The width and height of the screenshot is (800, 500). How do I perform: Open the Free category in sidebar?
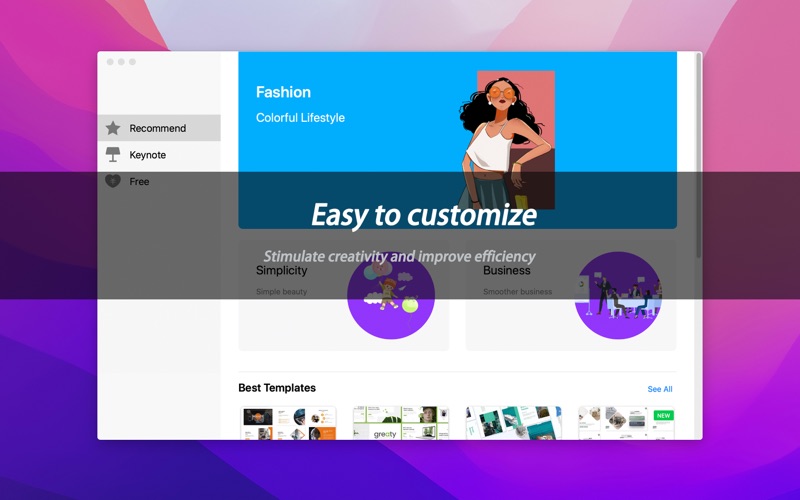pyautogui.click(x=159, y=181)
